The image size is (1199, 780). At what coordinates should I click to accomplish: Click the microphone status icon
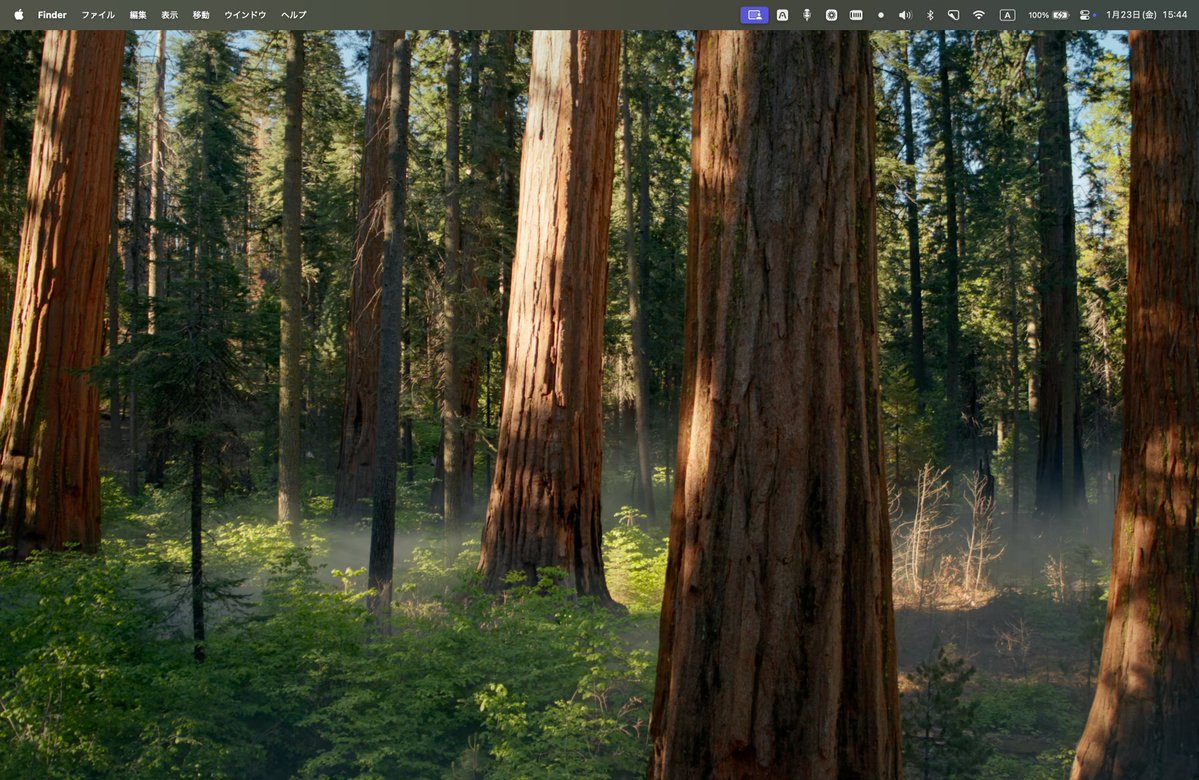(x=807, y=15)
